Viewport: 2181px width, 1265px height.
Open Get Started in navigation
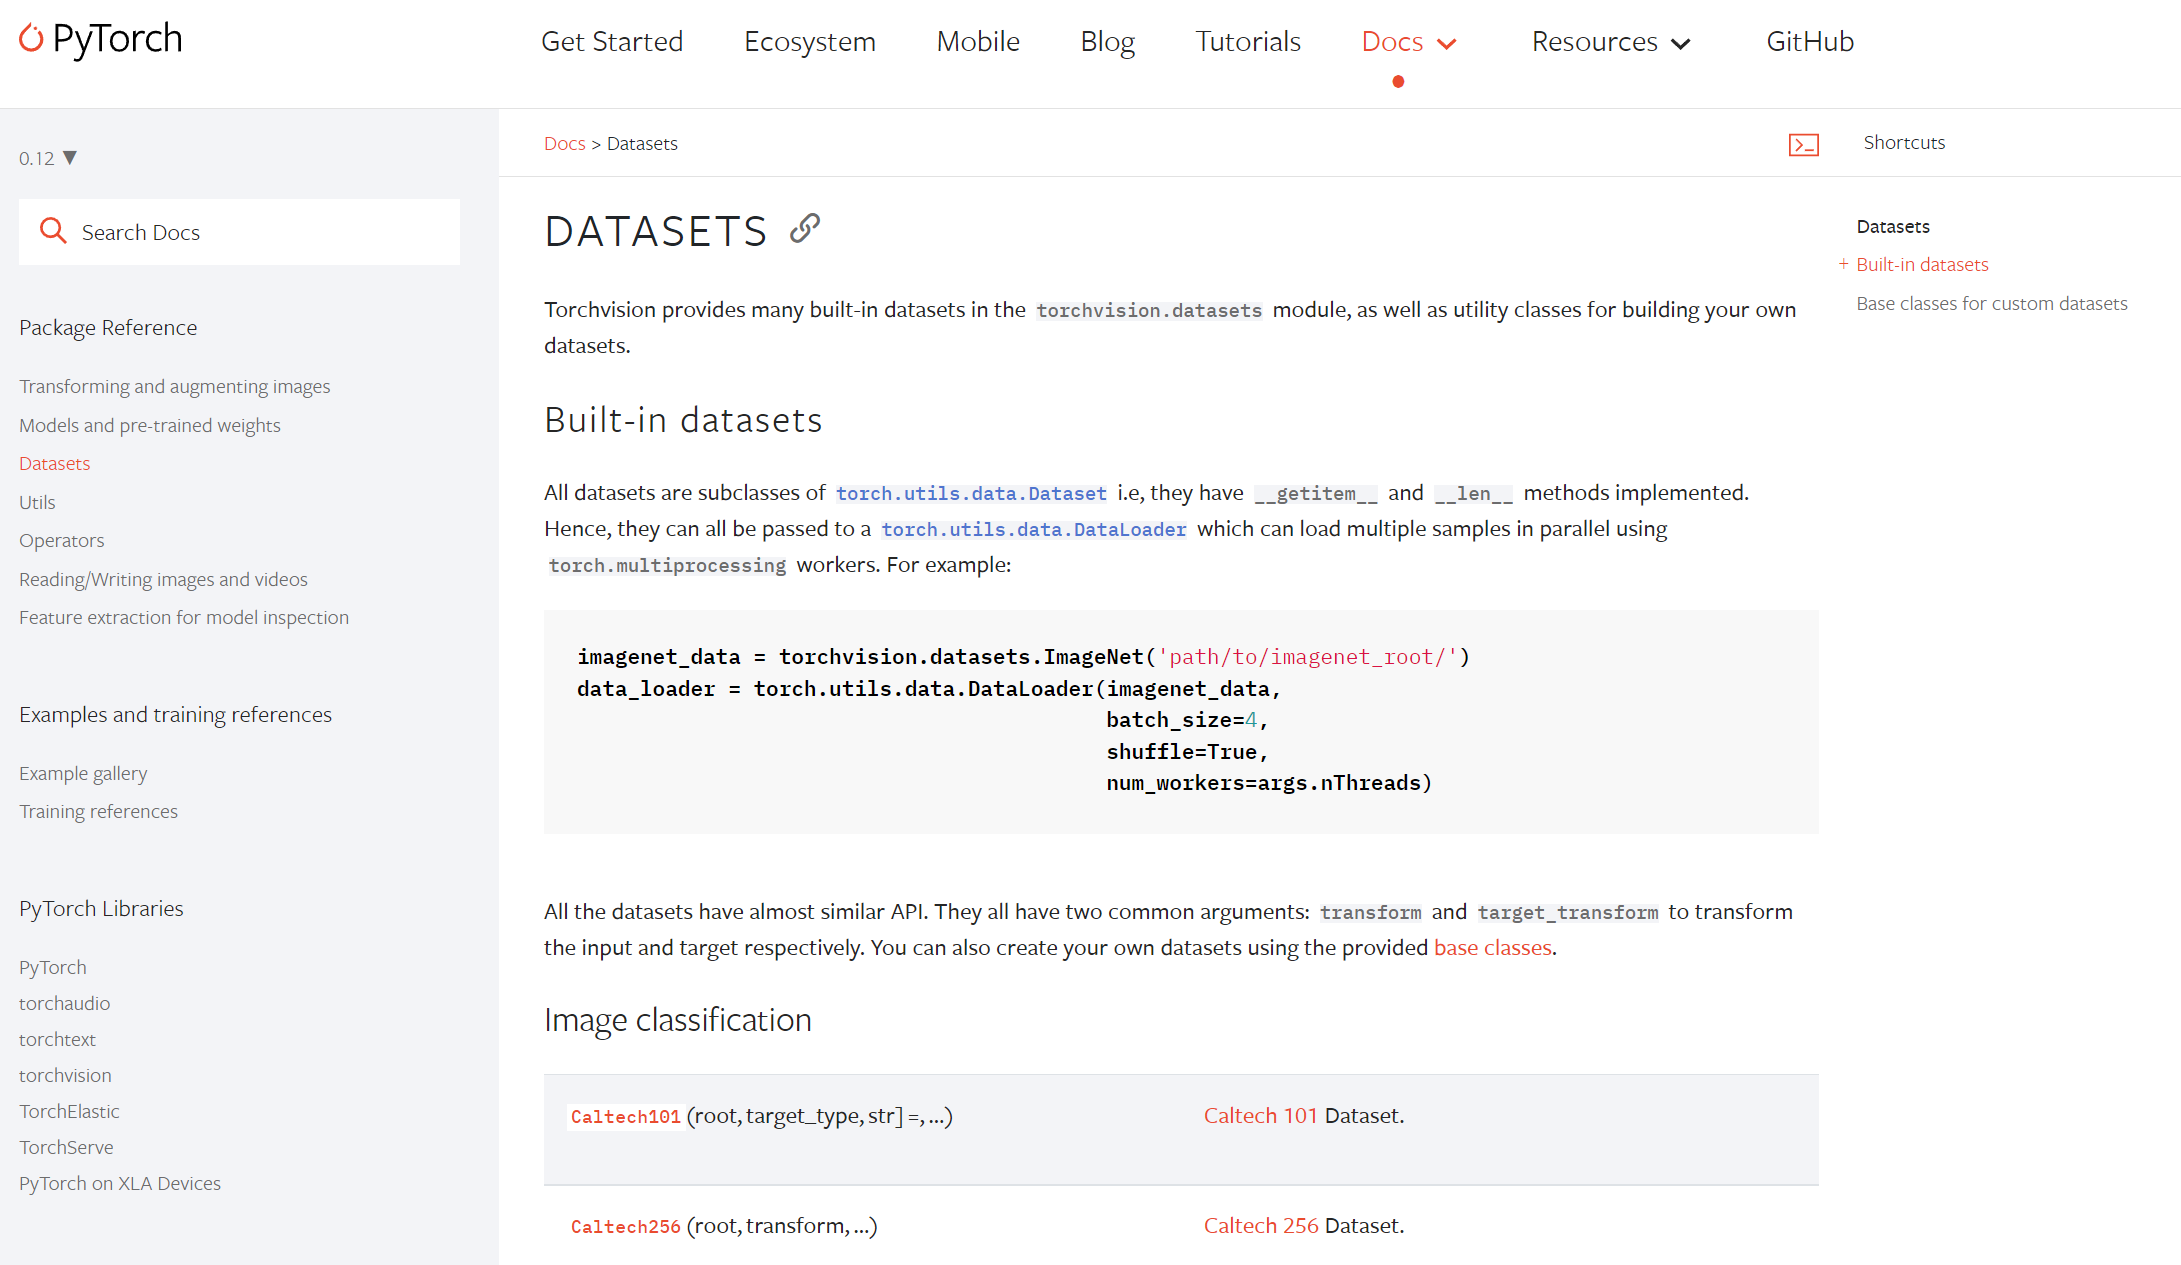click(612, 42)
